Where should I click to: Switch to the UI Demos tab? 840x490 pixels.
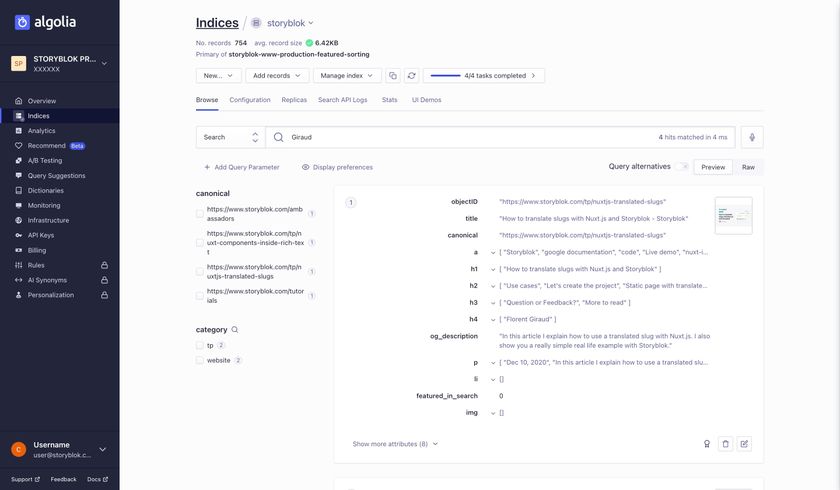pos(426,100)
